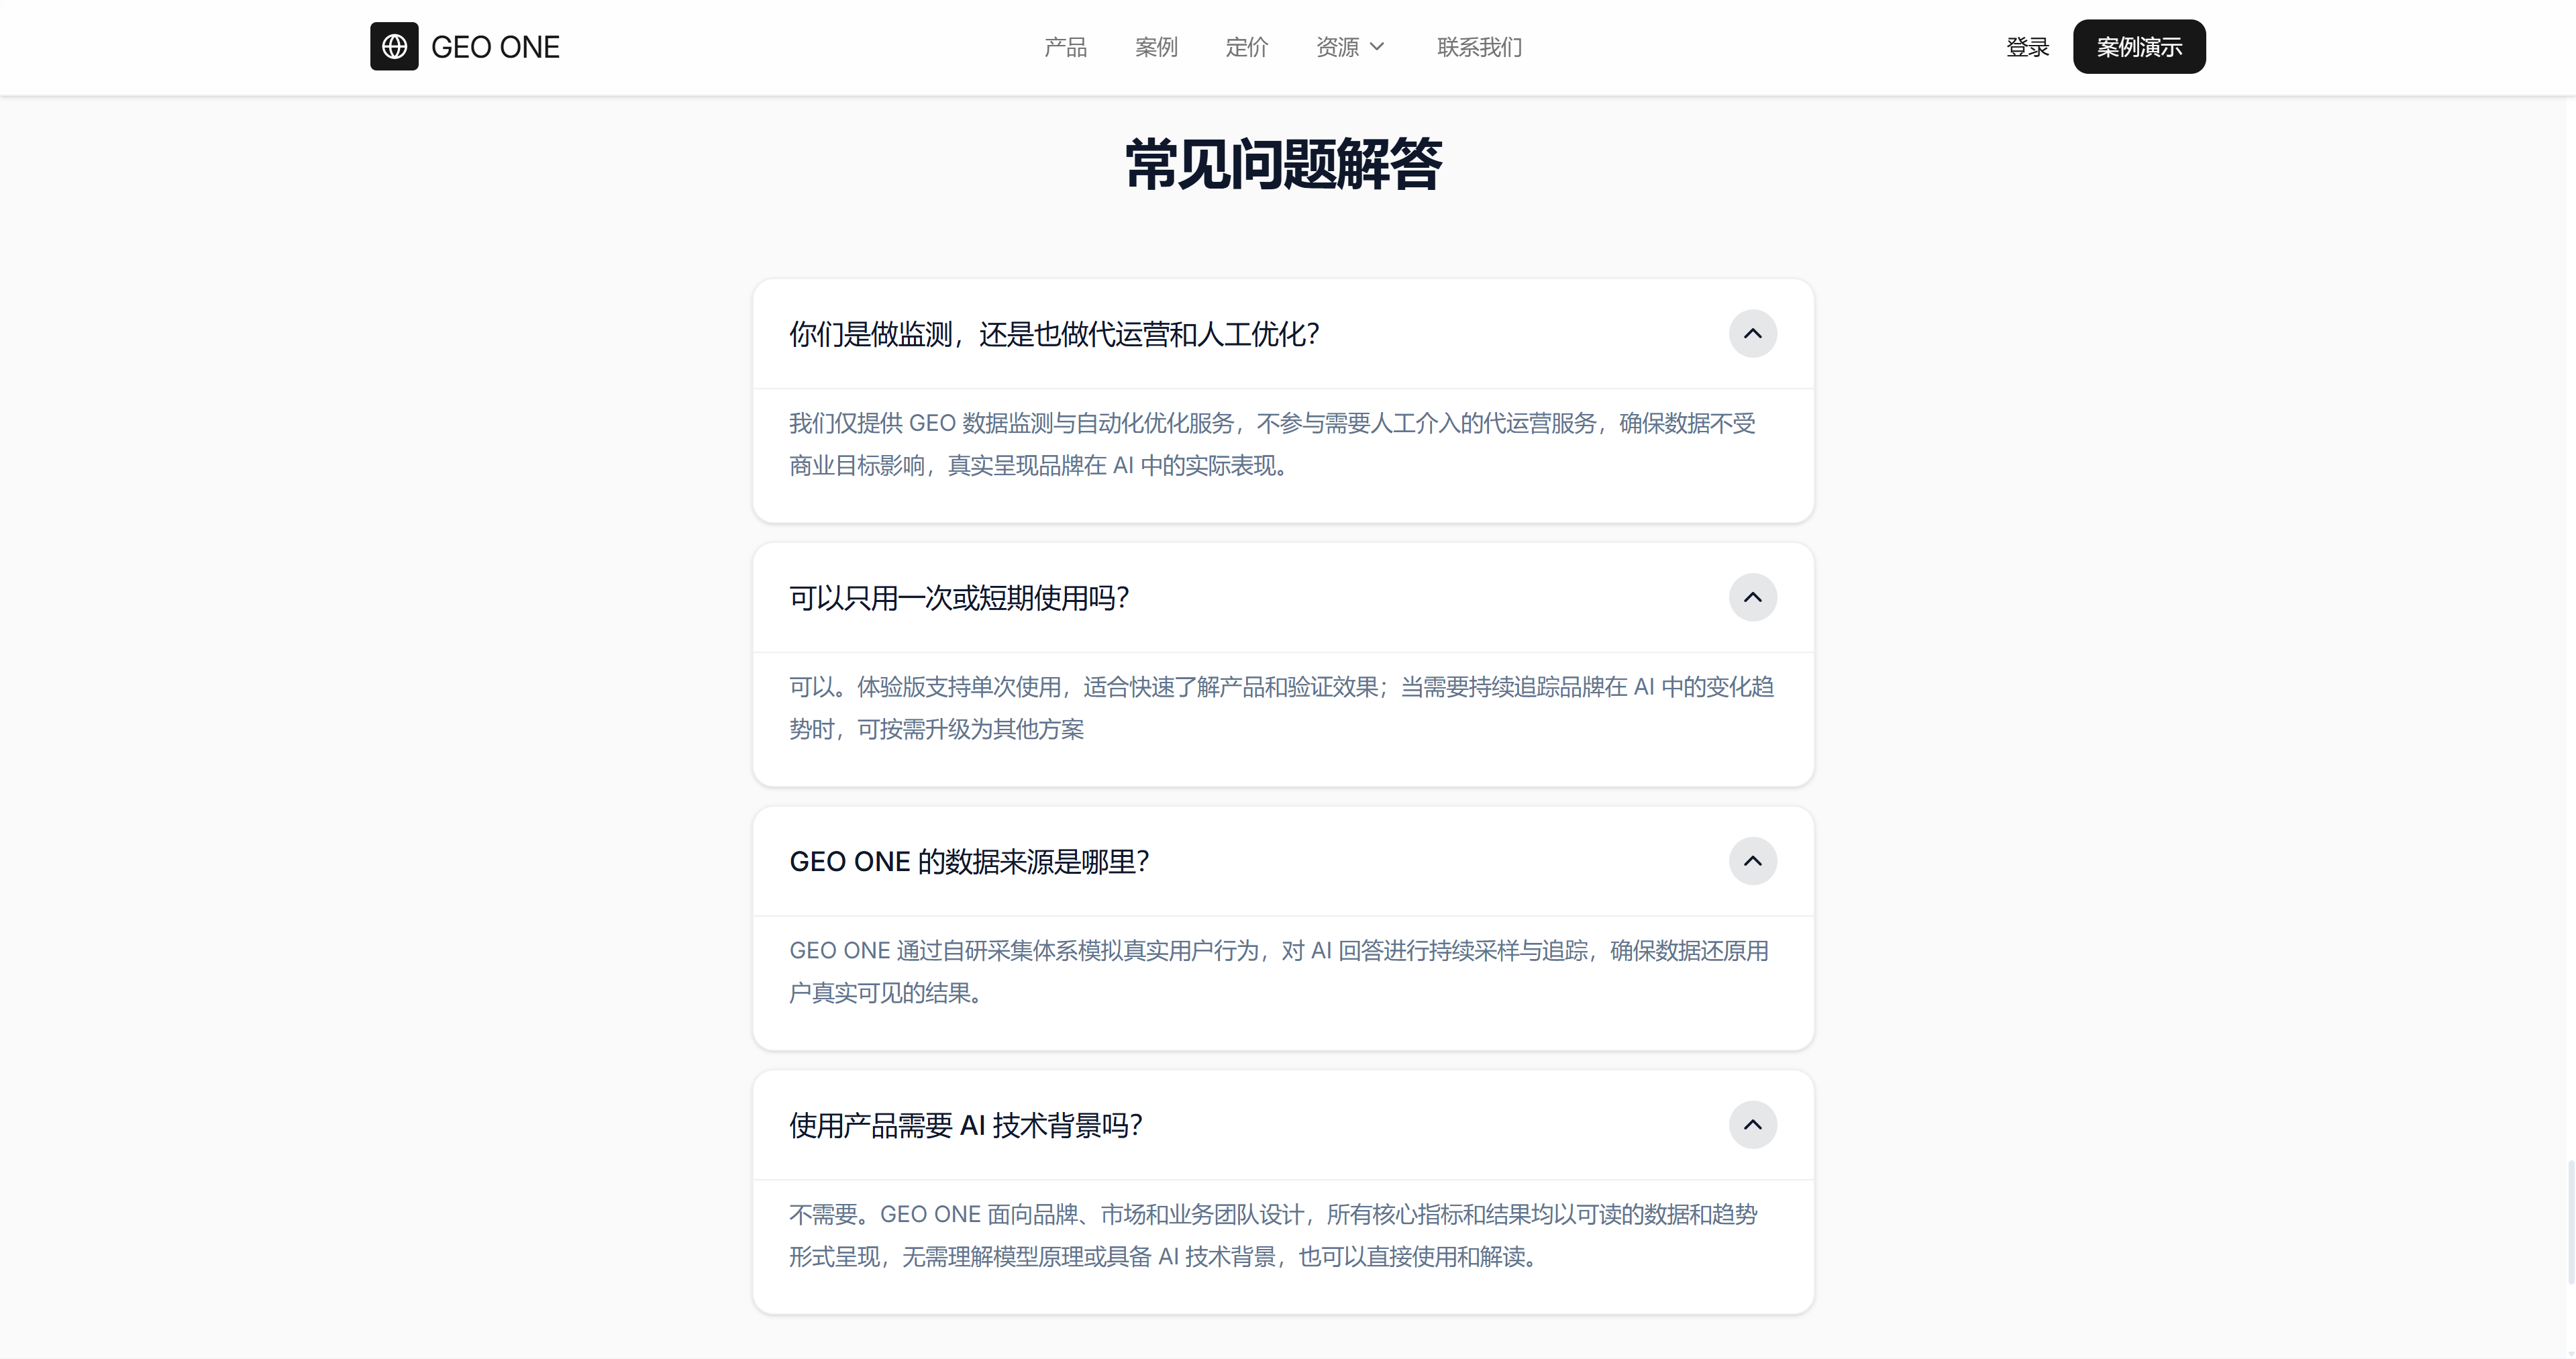Image resolution: width=2576 pixels, height=1359 pixels.
Task: Click question 使用产品需要 AI 技术背景吗
Action: [965, 1126]
